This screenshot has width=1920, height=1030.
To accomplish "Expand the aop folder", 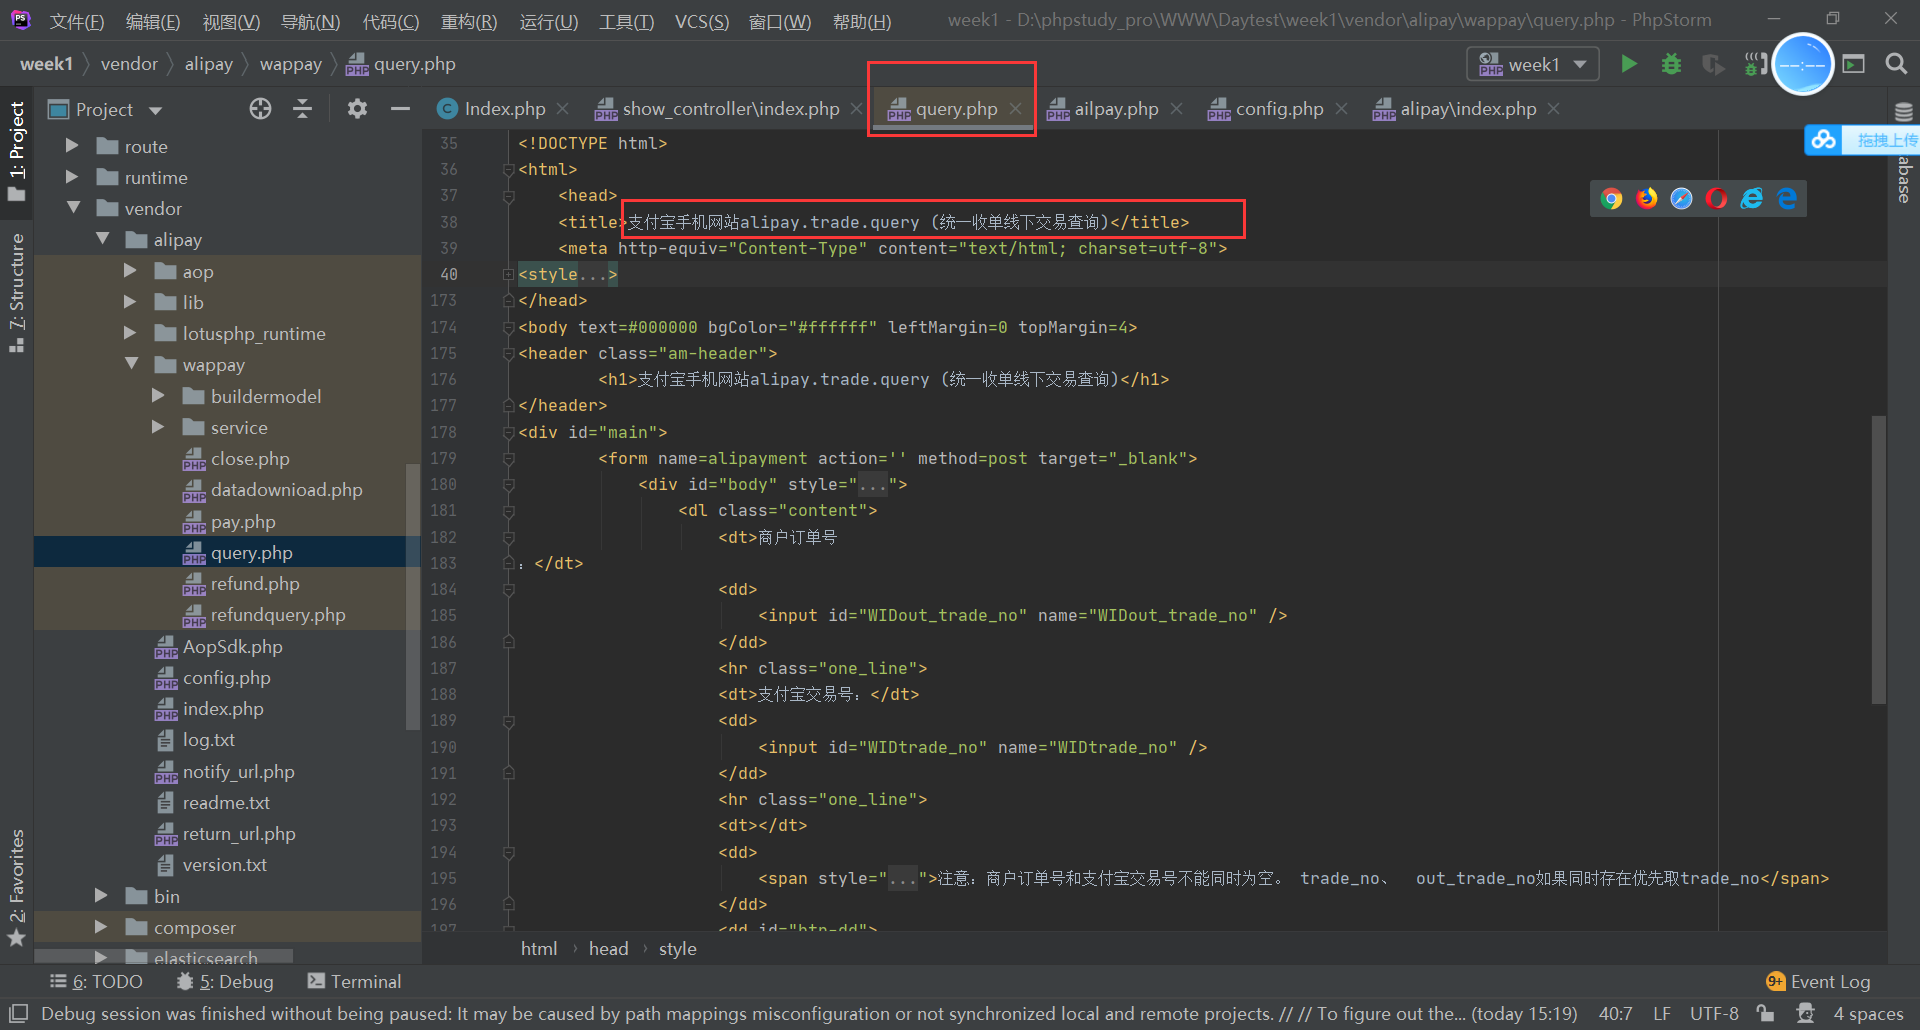I will [130, 271].
